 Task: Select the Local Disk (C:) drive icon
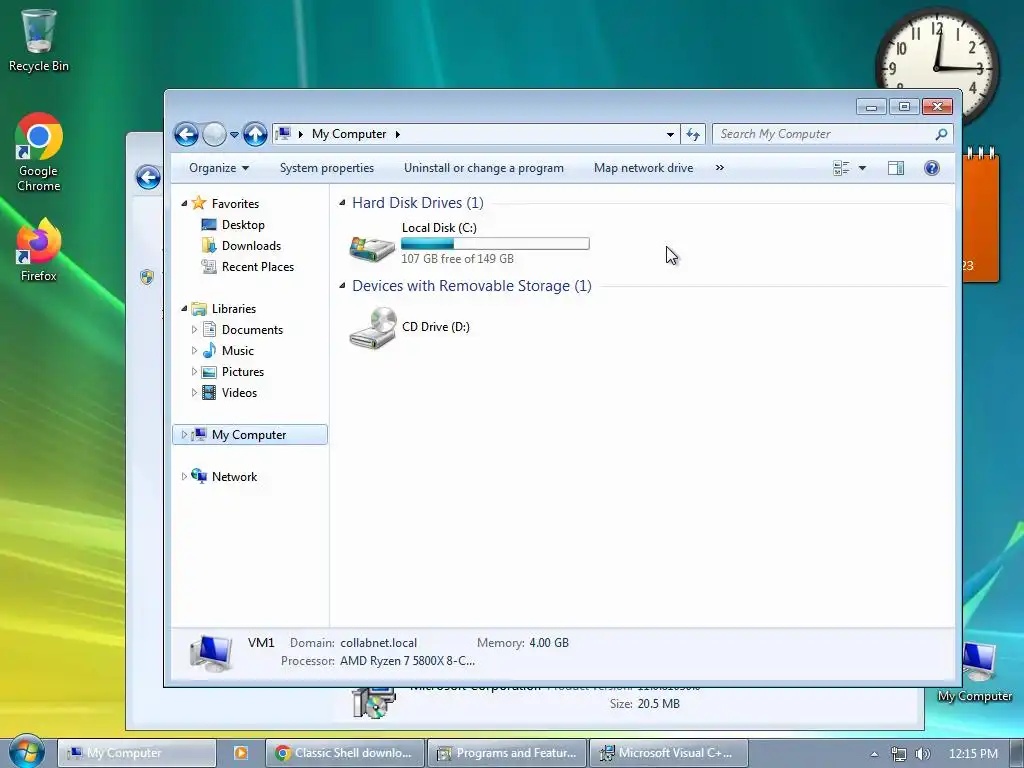point(372,248)
